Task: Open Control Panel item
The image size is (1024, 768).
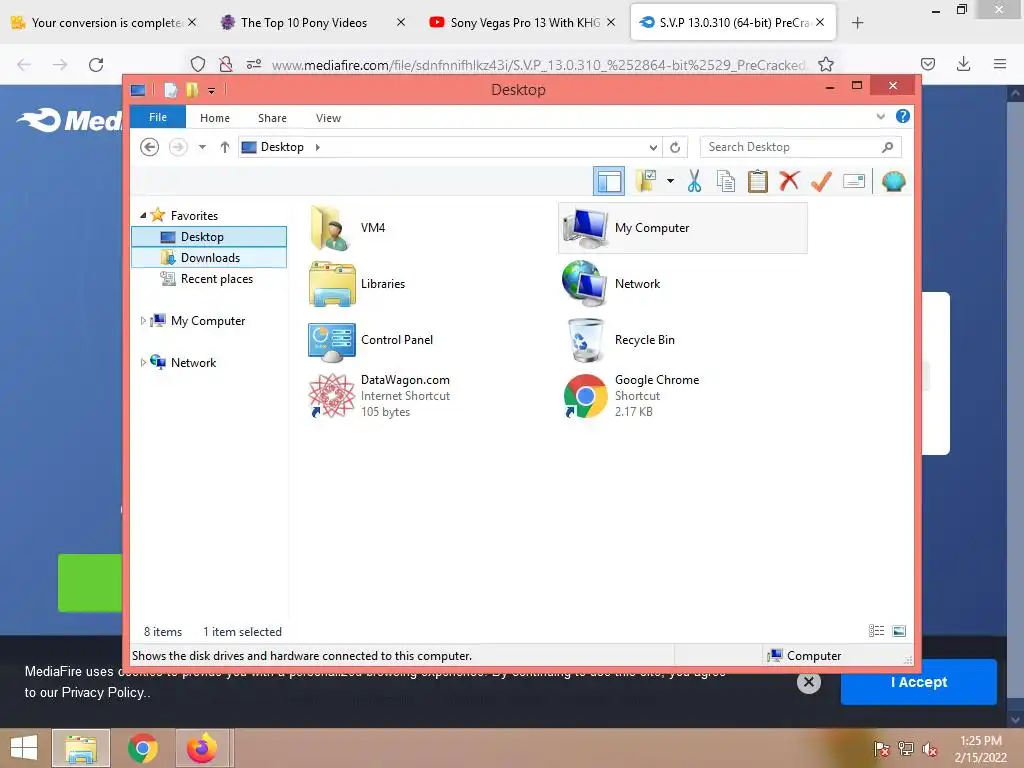Action: [x=370, y=340]
